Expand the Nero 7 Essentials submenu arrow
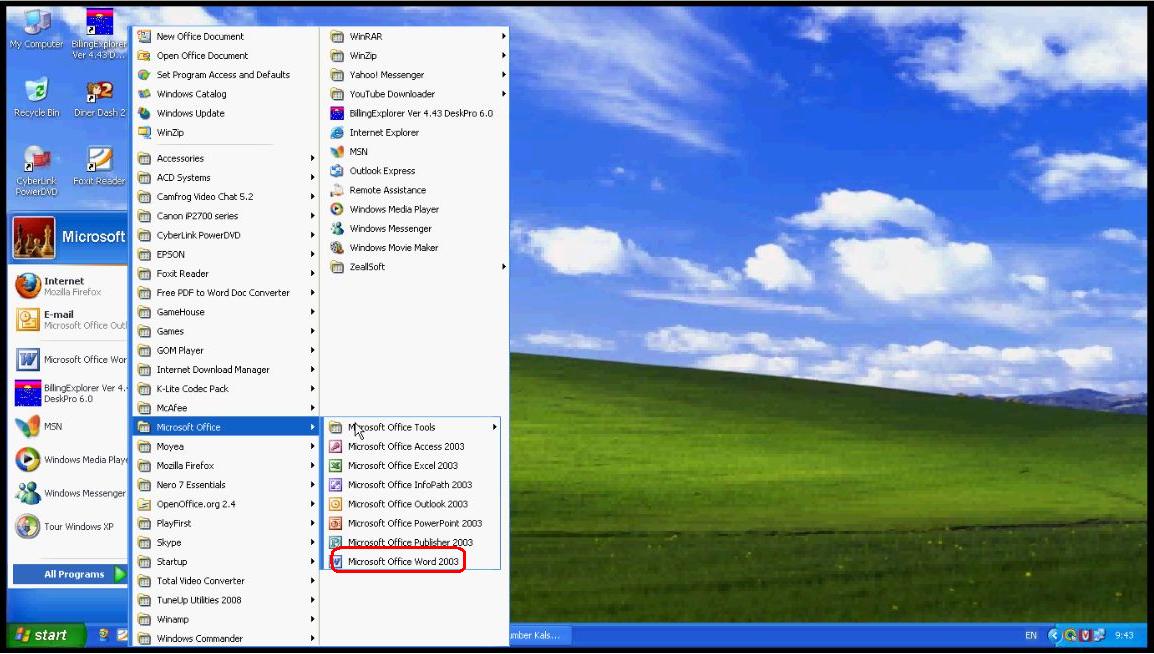1154x654 pixels. [312, 485]
